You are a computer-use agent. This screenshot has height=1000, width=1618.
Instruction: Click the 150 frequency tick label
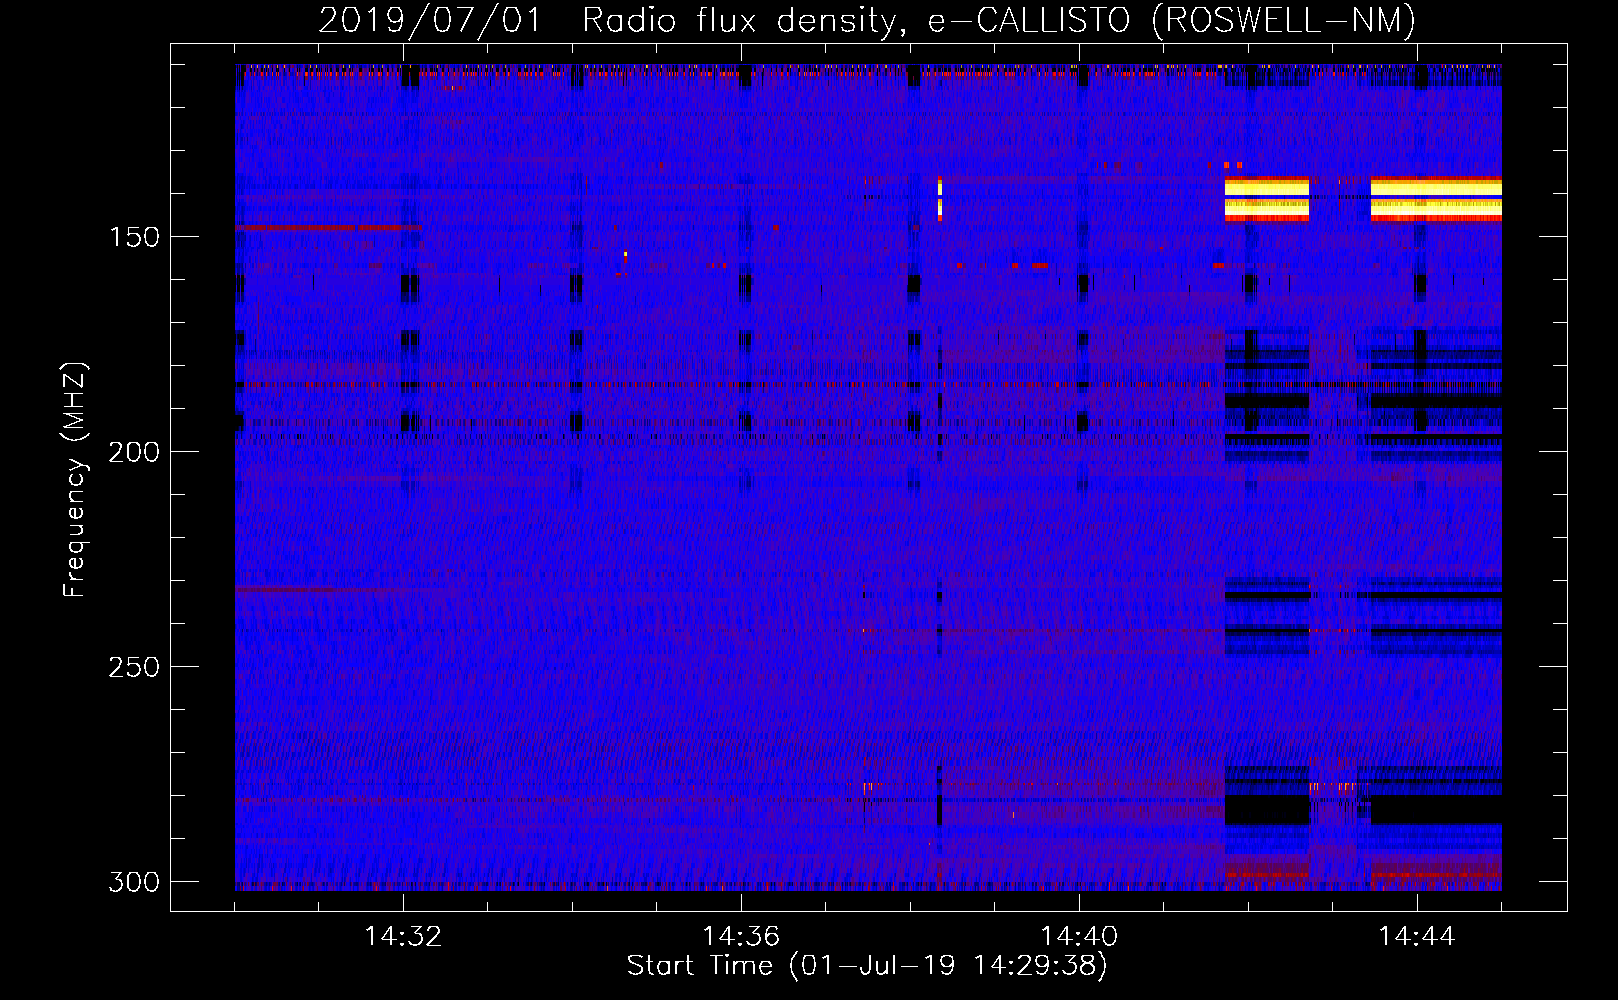click(134, 237)
